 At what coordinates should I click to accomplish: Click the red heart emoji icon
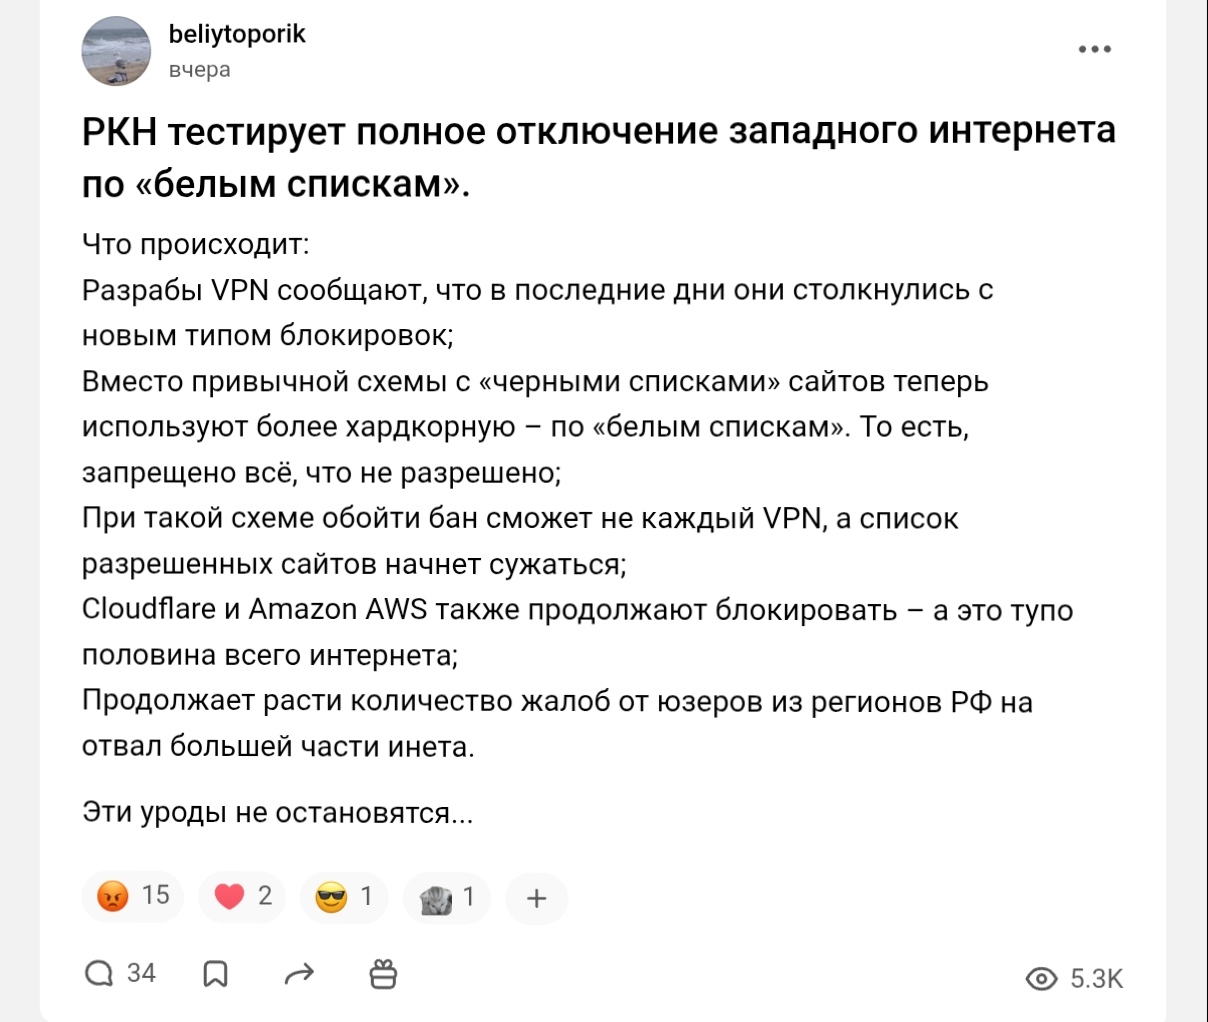(x=229, y=896)
